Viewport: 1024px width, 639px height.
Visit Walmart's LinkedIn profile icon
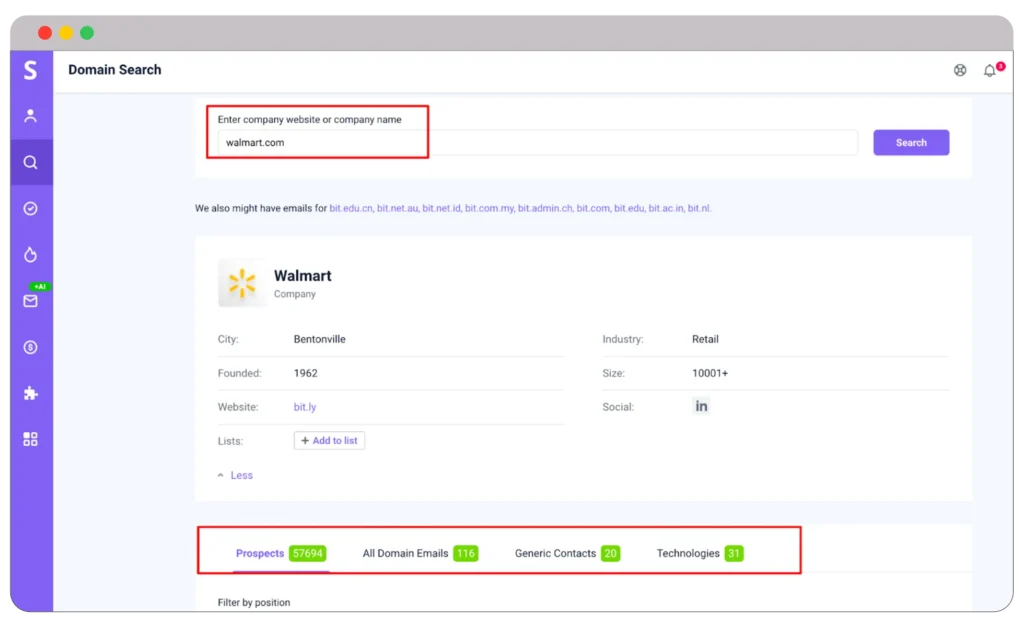point(701,406)
